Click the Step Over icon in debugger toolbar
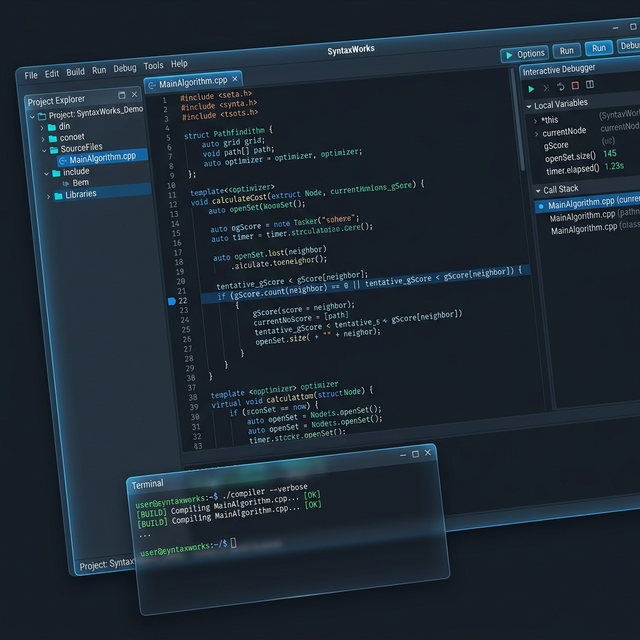Screen dimensions: 640x640 546,88
